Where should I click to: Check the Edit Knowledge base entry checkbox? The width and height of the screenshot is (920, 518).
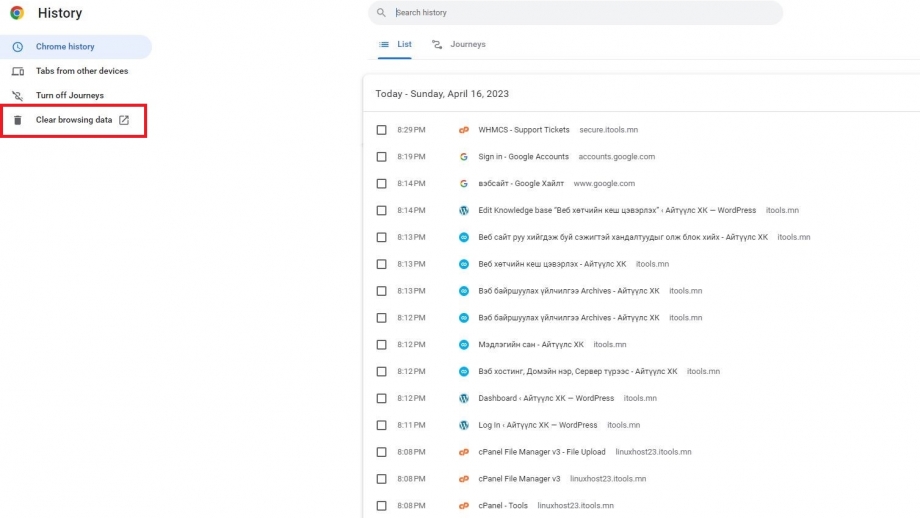coord(381,210)
